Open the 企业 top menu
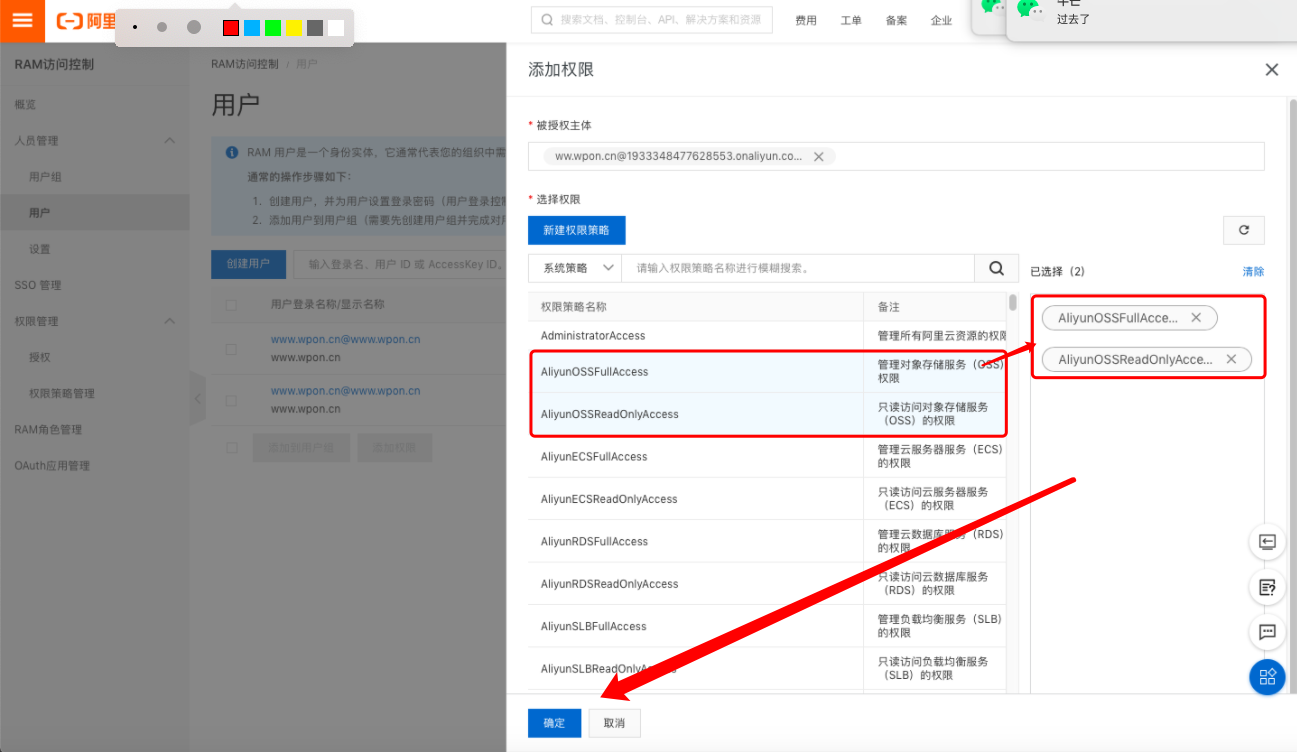The height and width of the screenshot is (752, 1297). (941, 20)
